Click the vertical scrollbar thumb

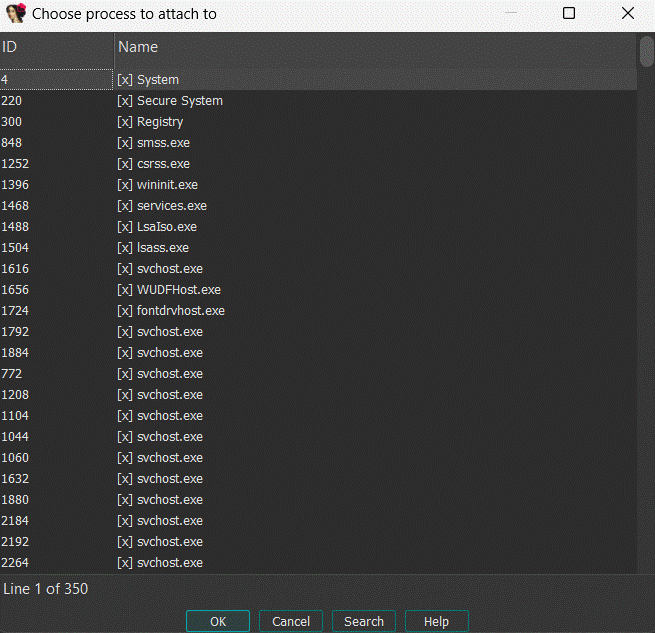[646, 50]
